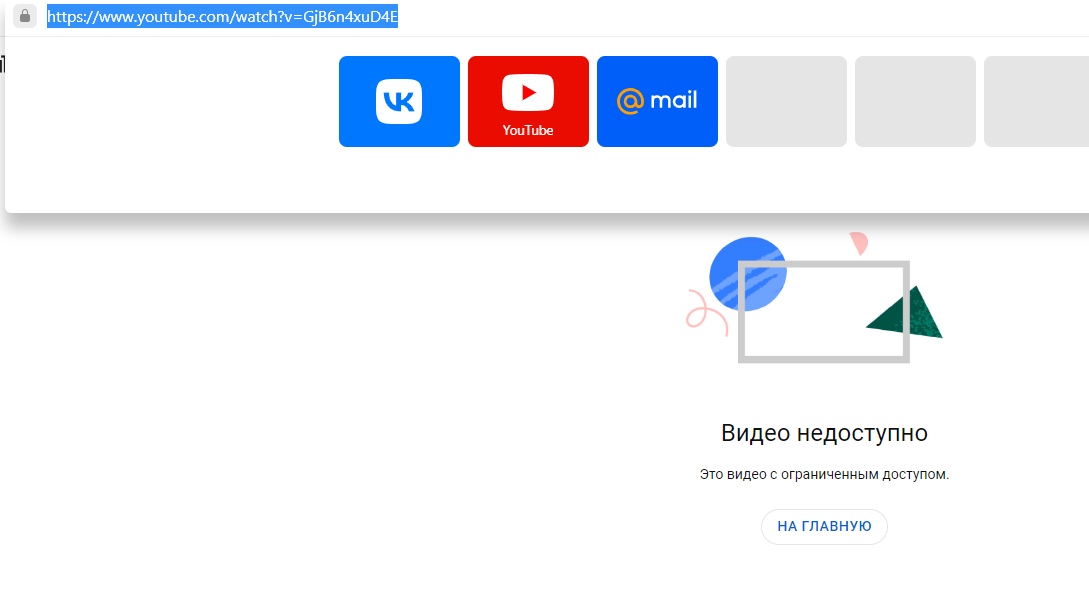This screenshot has width=1089, height=610.
Task: Click the white VK logo inside the blue tile
Action: tap(399, 101)
